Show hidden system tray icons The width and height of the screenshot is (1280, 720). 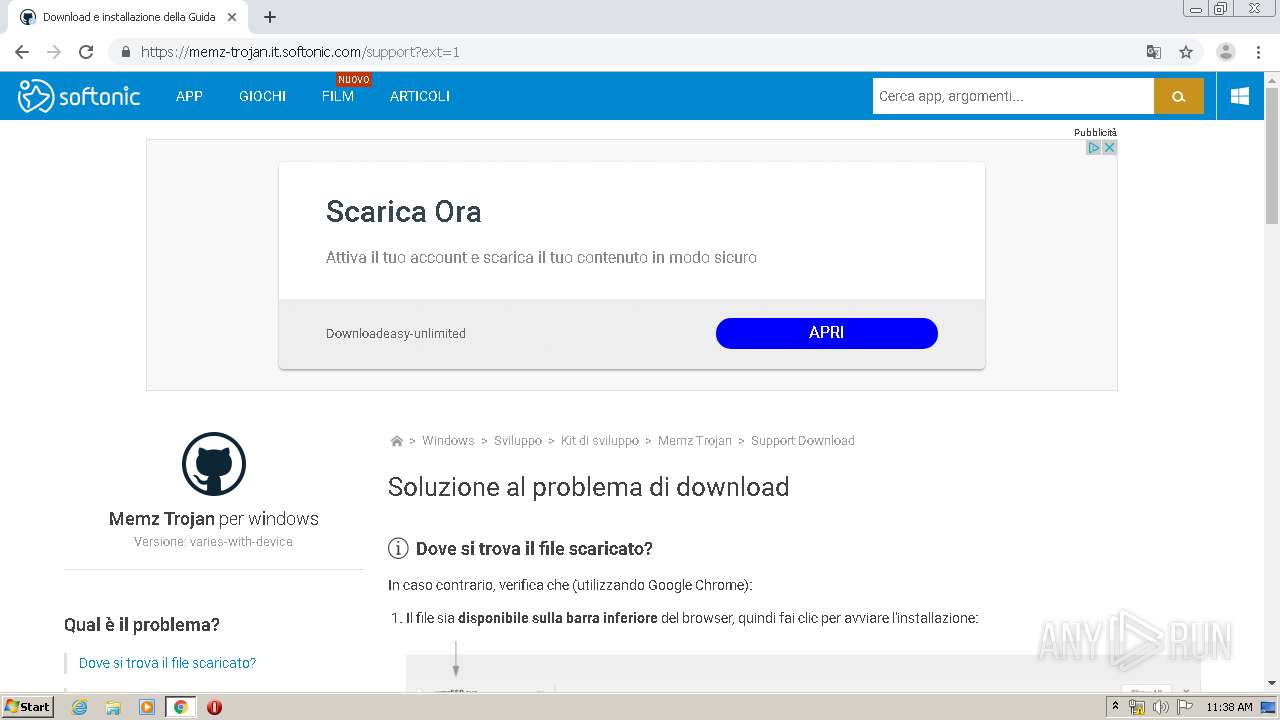click(1115, 707)
